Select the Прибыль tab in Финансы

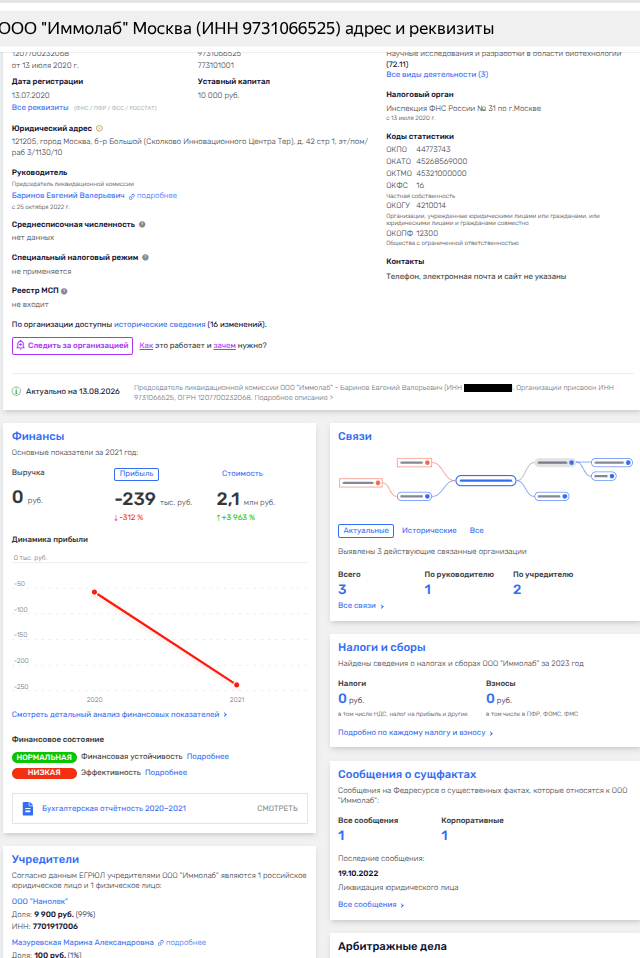click(136, 474)
